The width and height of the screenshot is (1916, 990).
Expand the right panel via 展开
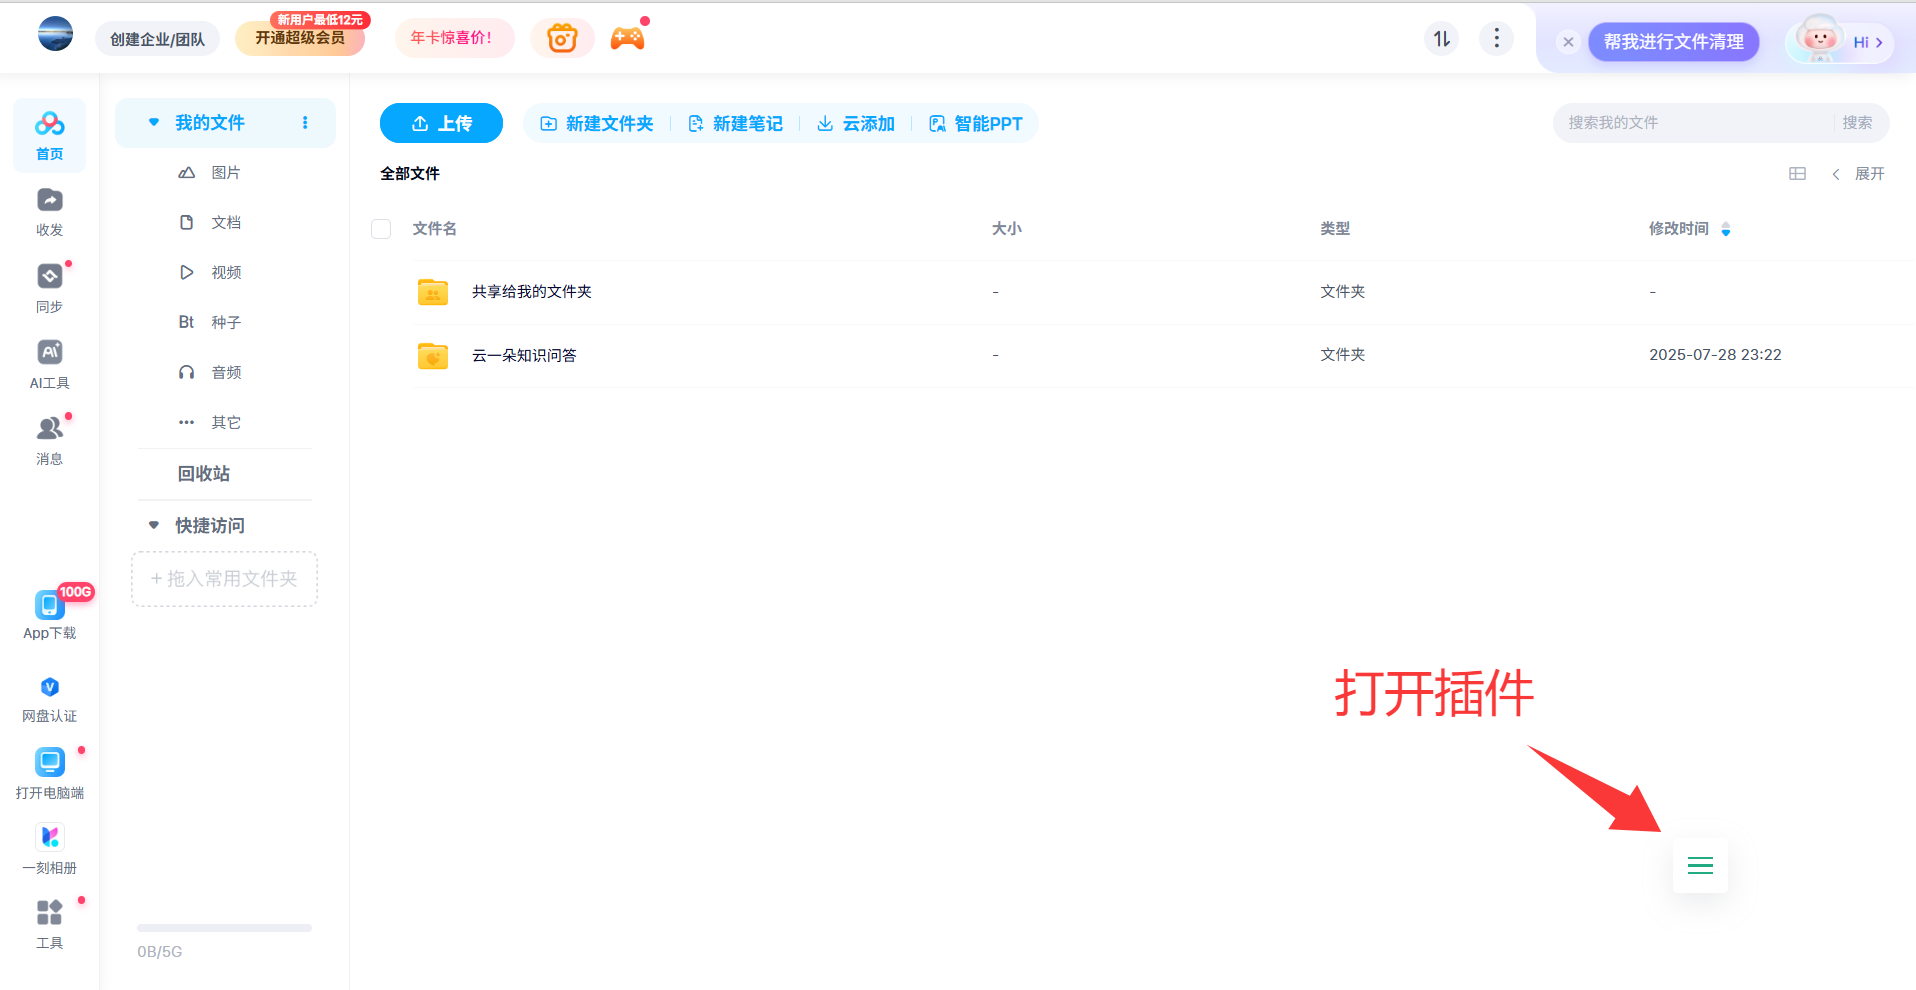(x=1859, y=174)
